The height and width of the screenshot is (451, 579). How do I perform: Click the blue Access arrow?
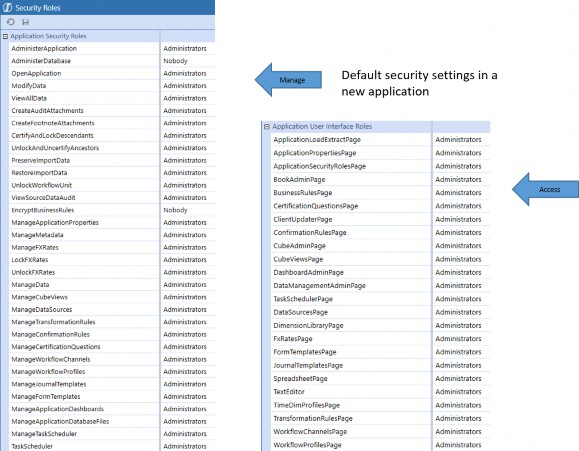coord(545,189)
